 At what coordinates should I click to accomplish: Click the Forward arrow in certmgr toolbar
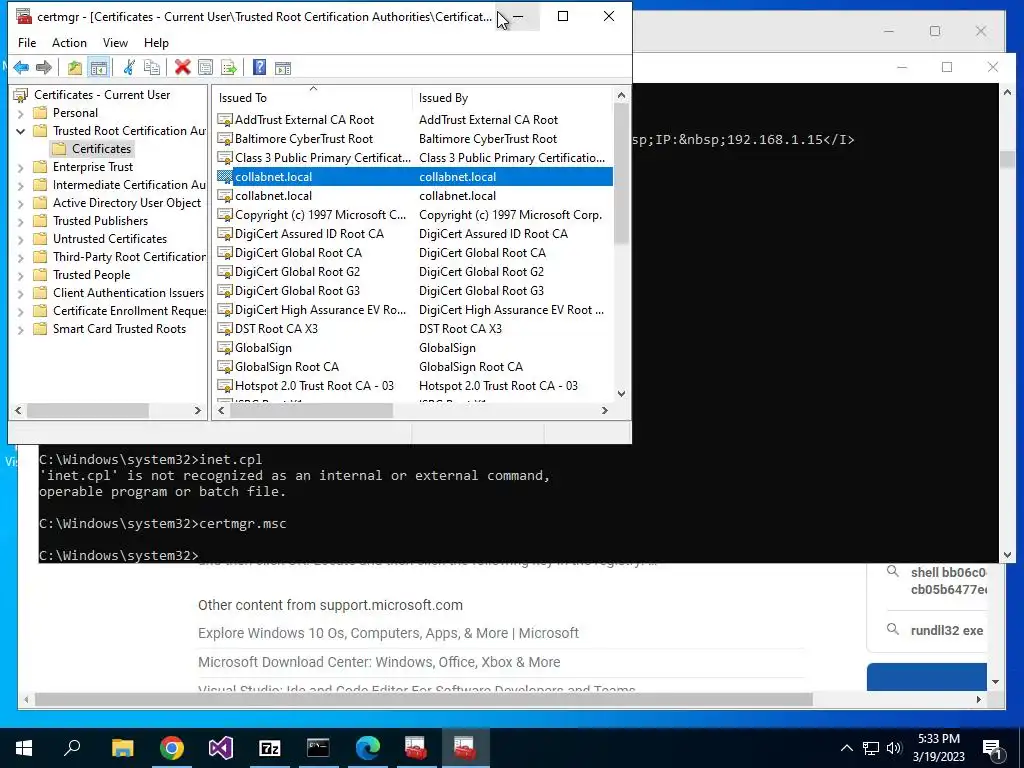(x=44, y=67)
